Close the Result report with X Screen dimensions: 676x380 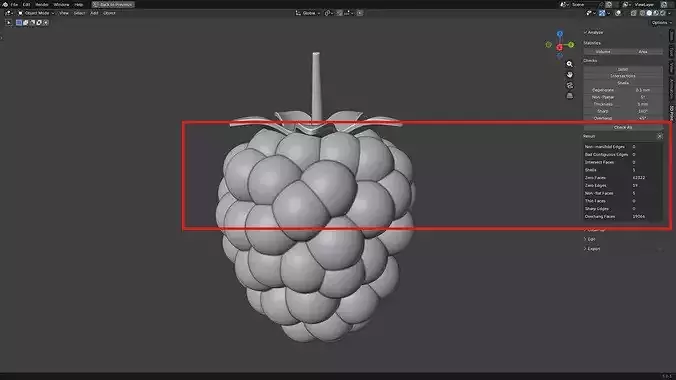click(x=660, y=136)
